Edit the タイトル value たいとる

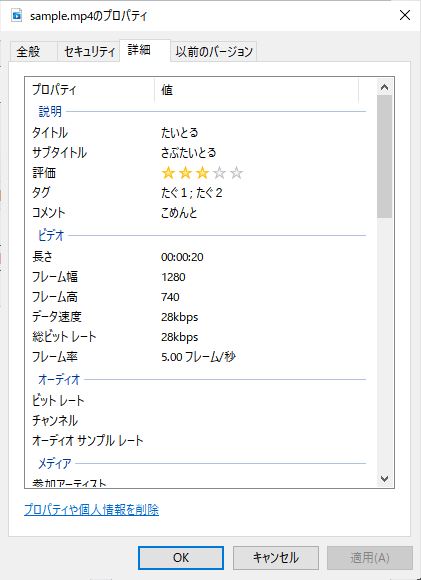click(x=180, y=132)
